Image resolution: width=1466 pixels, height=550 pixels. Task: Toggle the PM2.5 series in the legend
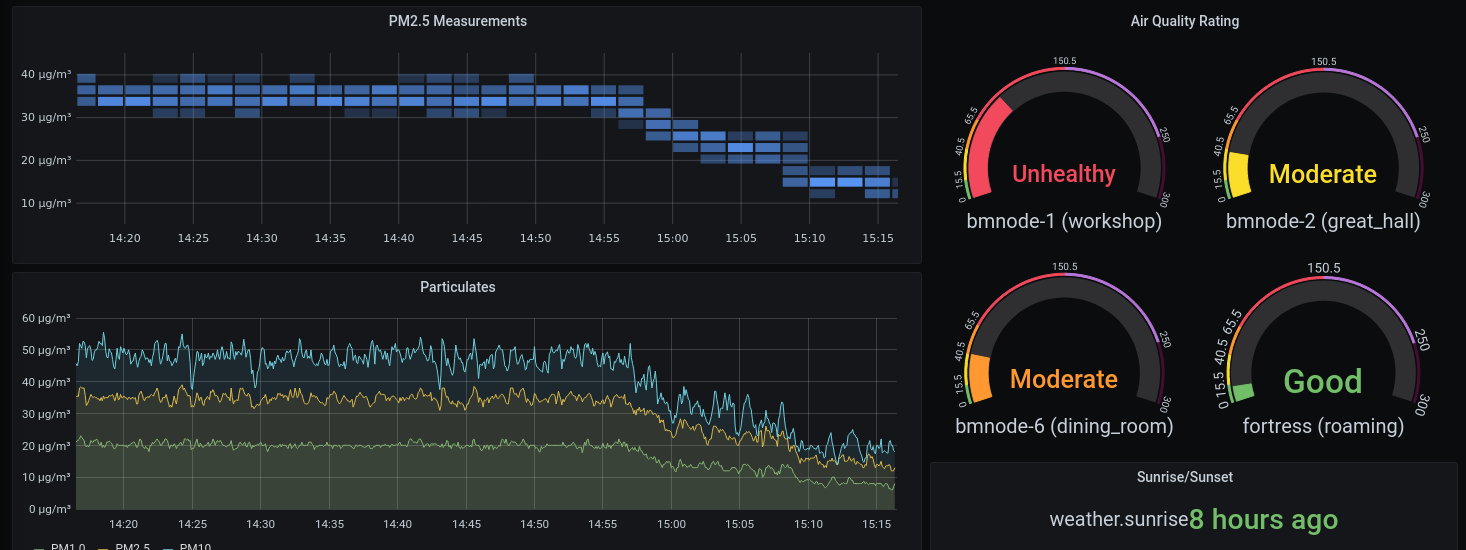(133, 546)
